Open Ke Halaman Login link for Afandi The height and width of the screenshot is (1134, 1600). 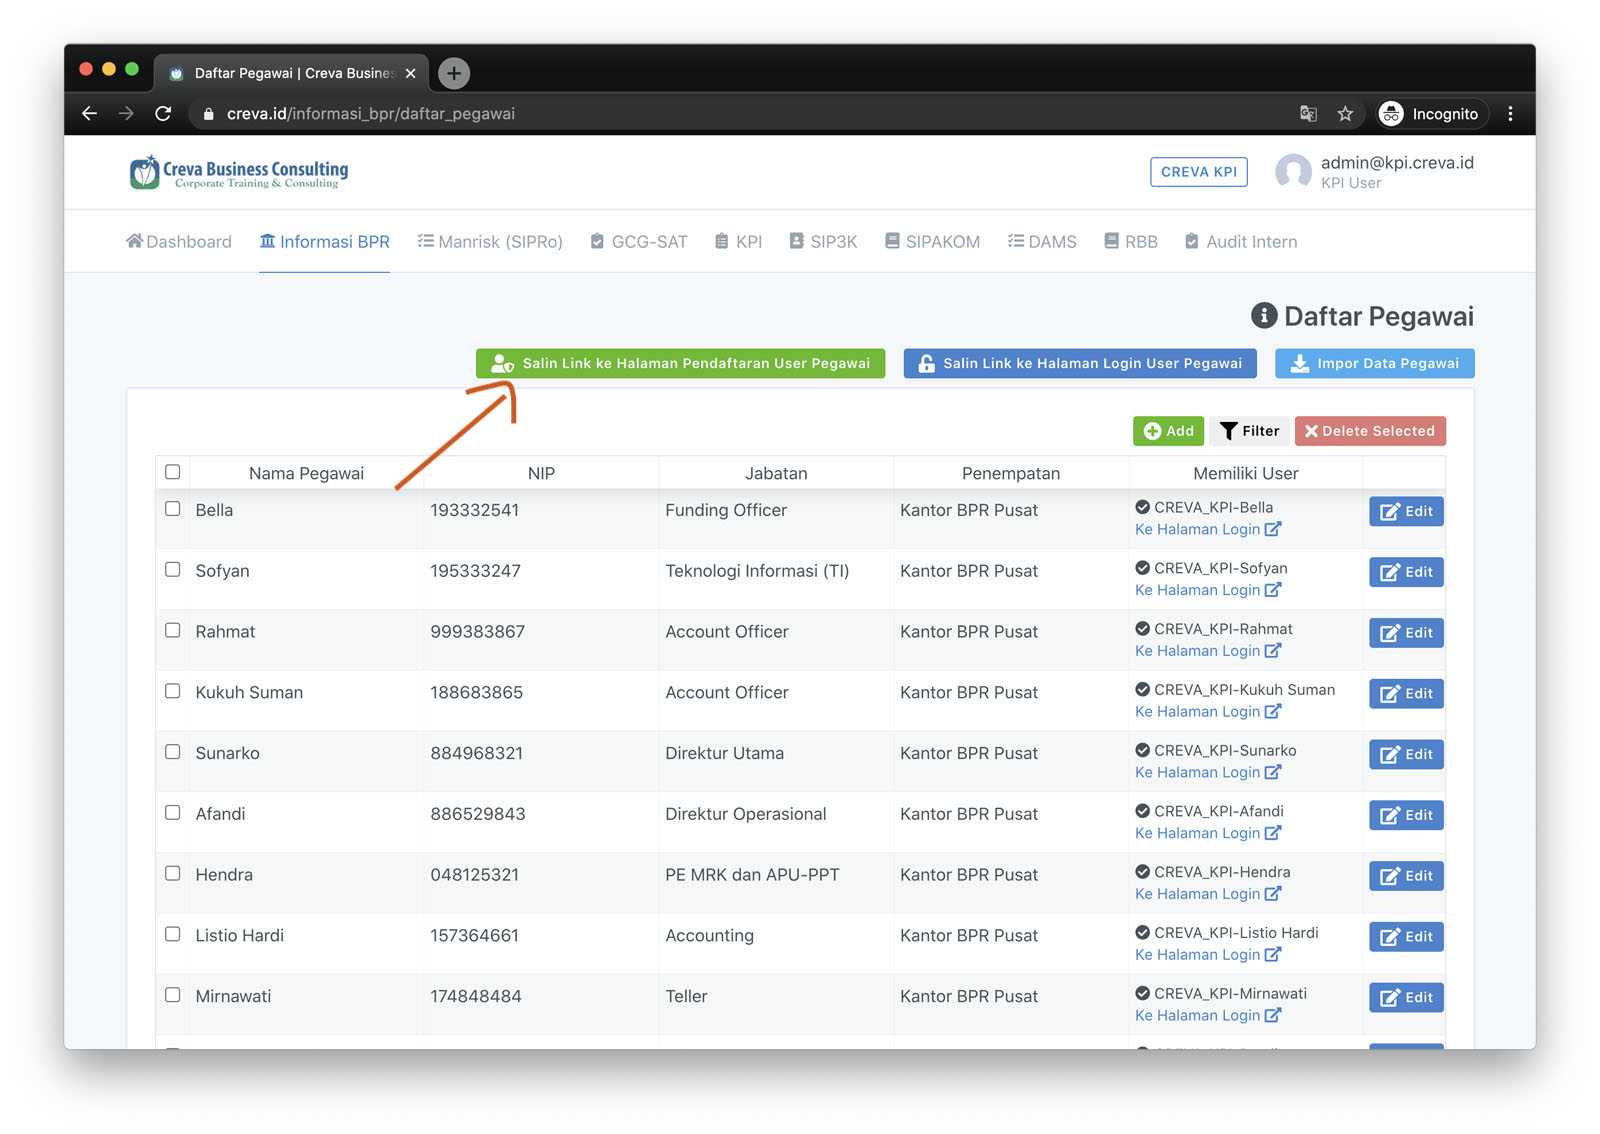(1208, 834)
